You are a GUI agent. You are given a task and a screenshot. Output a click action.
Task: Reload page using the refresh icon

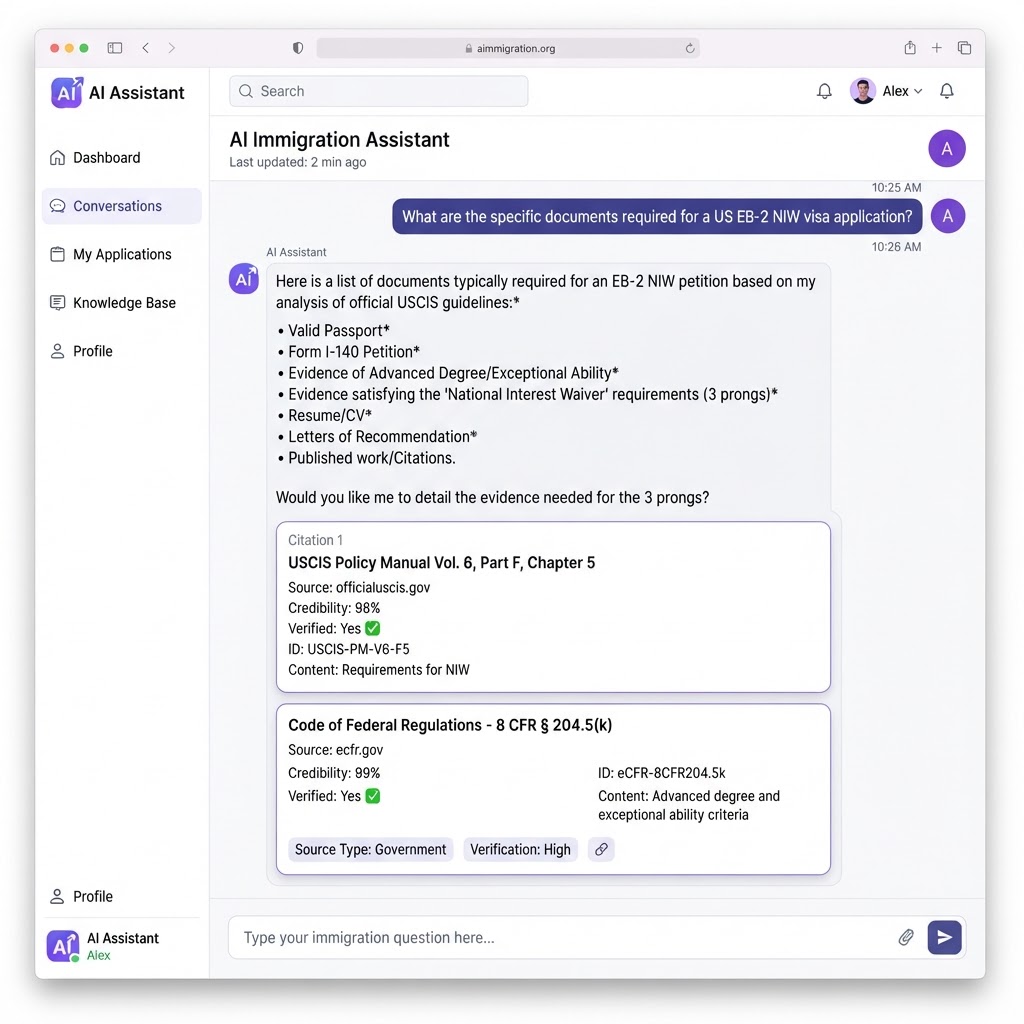[x=690, y=48]
